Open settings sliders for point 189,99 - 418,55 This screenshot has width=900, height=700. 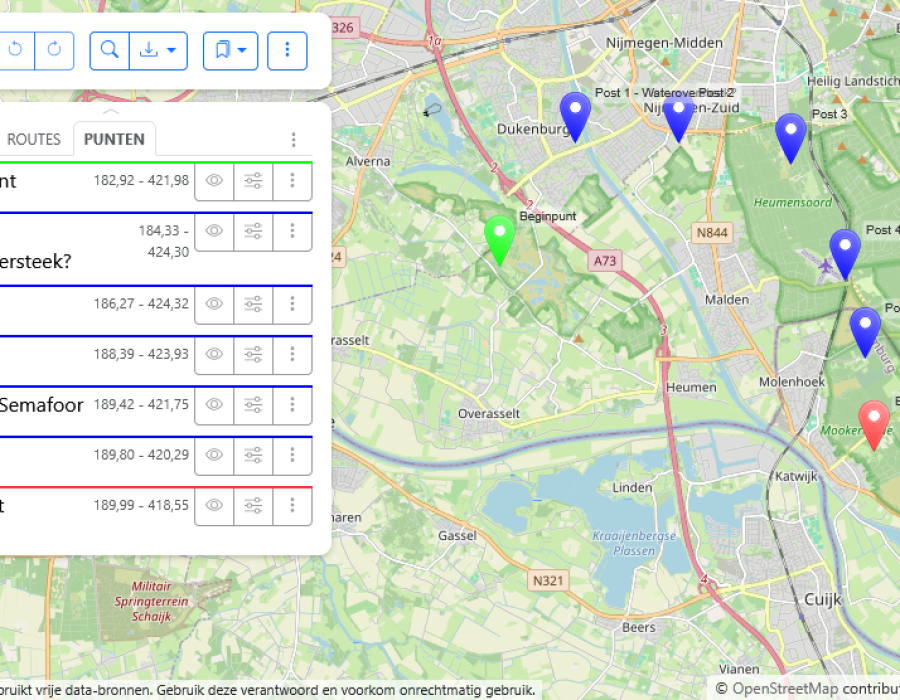click(253, 505)
